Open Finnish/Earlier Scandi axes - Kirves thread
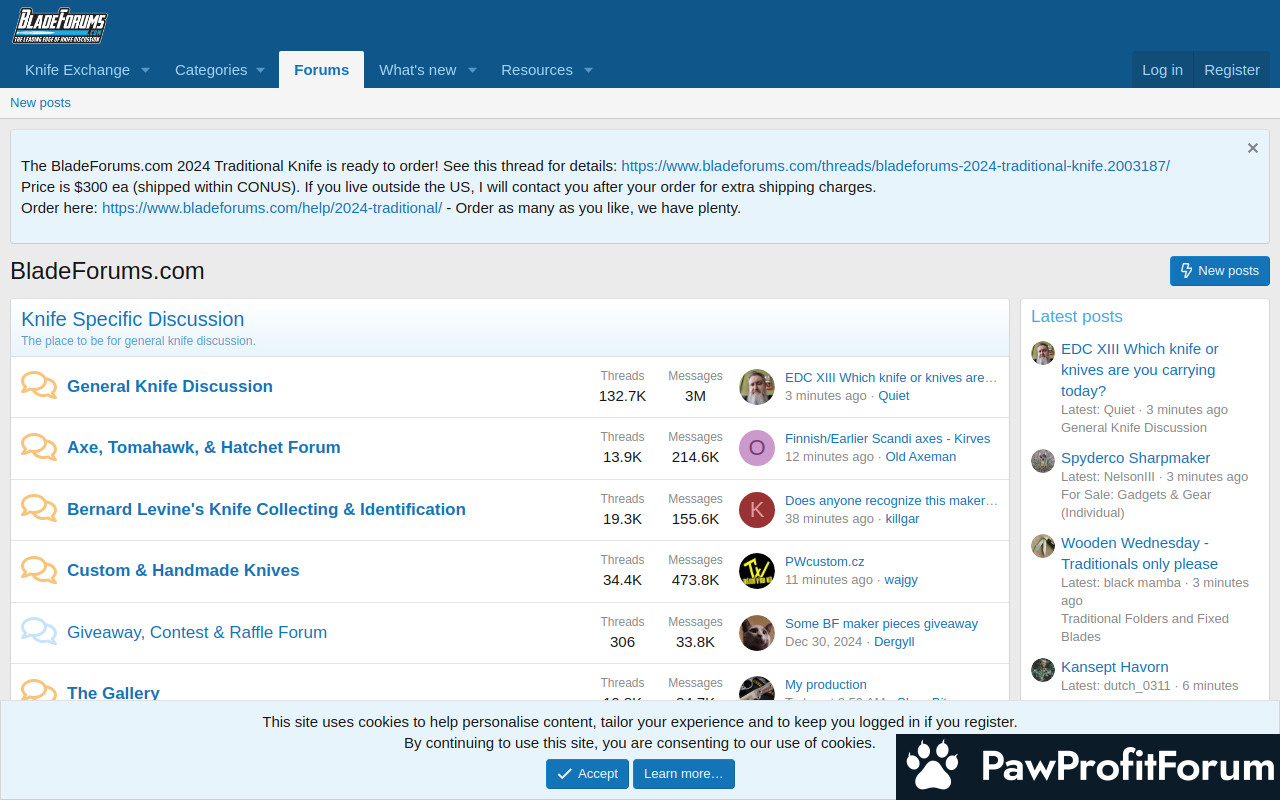 [x=887, y=438]
